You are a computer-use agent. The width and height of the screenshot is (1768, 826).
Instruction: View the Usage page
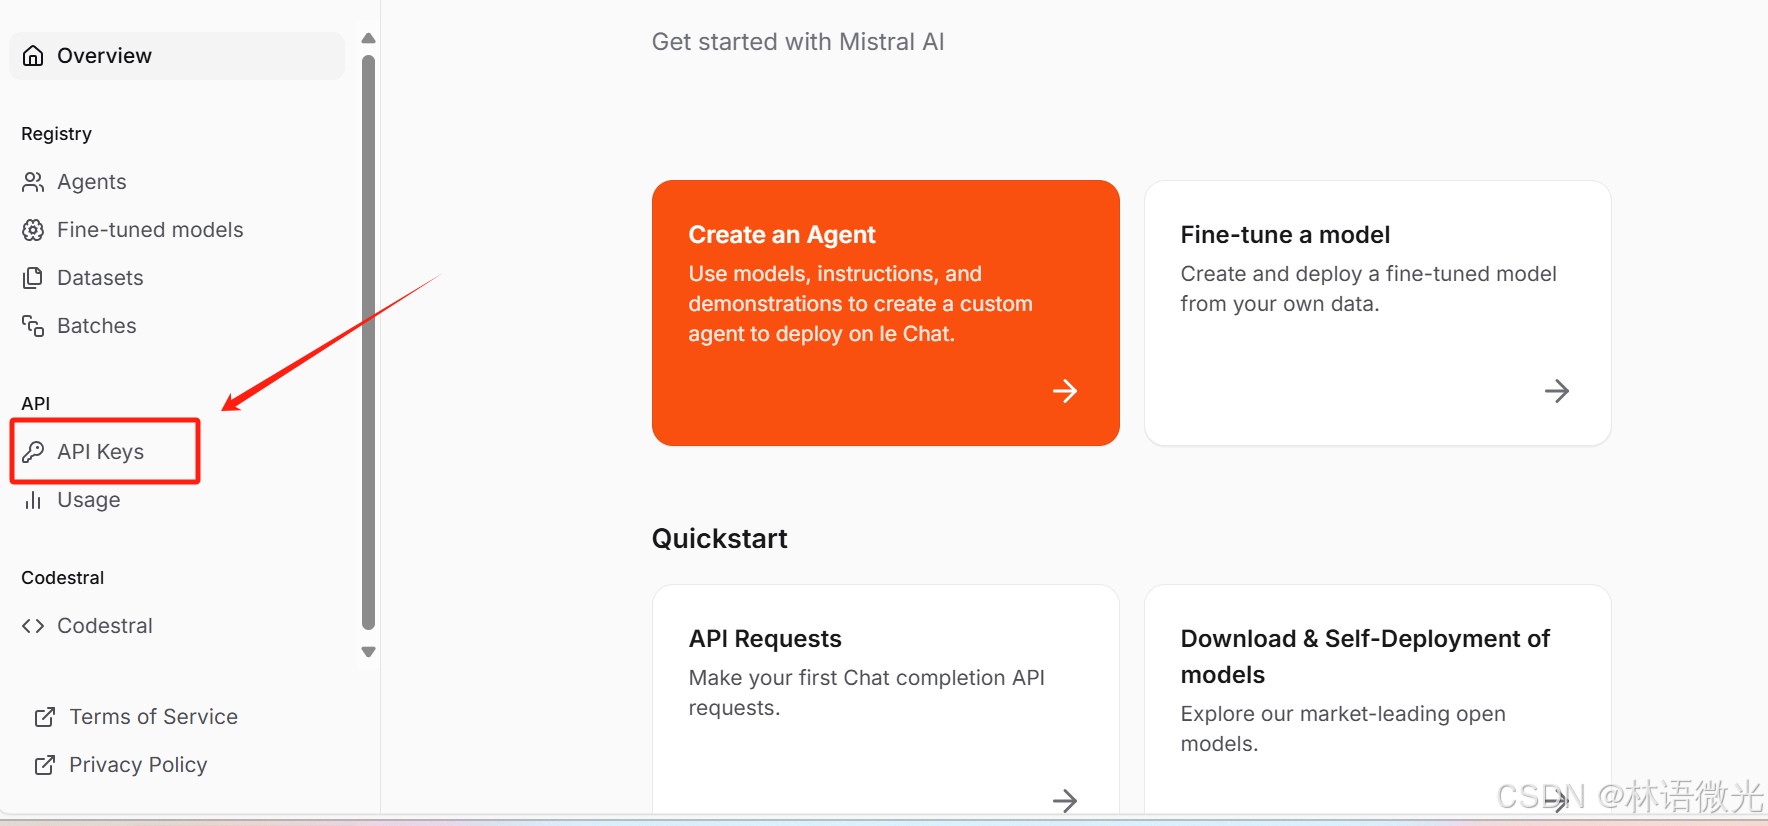click(88, 500)
